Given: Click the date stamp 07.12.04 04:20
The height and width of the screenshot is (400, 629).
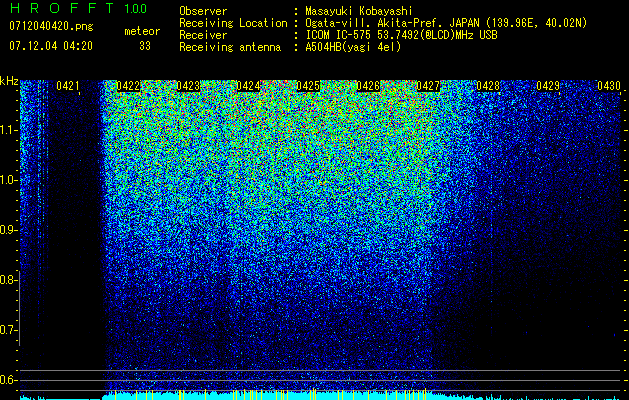Looking at the screenshot, I should pos(51,46).
